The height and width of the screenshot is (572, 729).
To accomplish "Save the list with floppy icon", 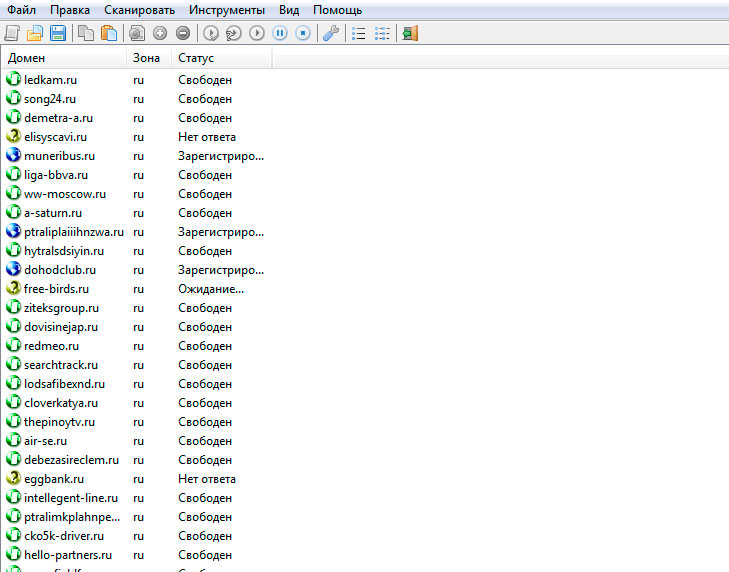I will [58, 33].
